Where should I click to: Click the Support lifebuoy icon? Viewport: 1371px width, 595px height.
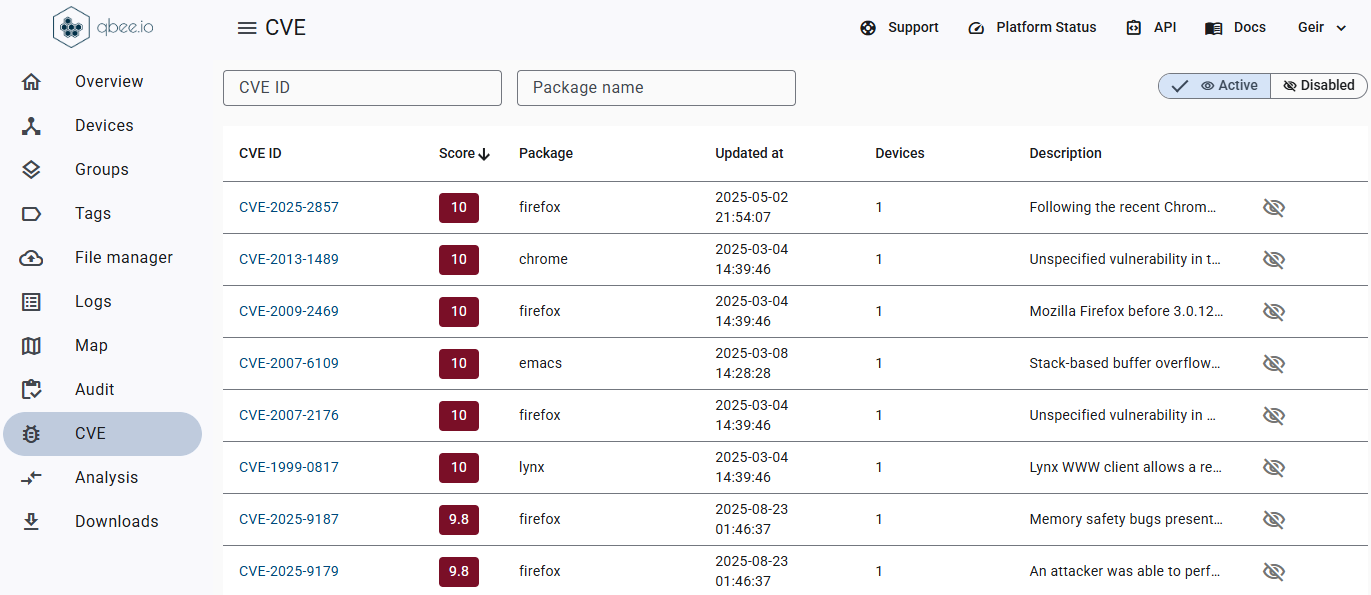click(868, 28)
